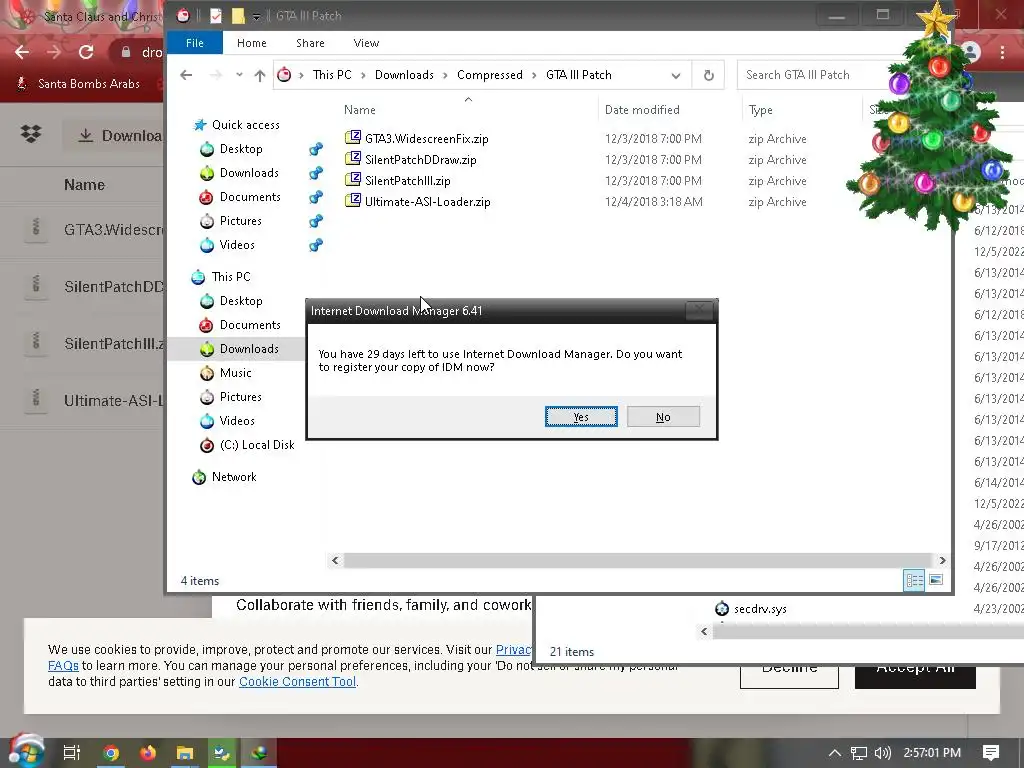Refresh the GTA III Patch folder
The height and width of the screenshot is (768, 1024).
pos(709,75)
